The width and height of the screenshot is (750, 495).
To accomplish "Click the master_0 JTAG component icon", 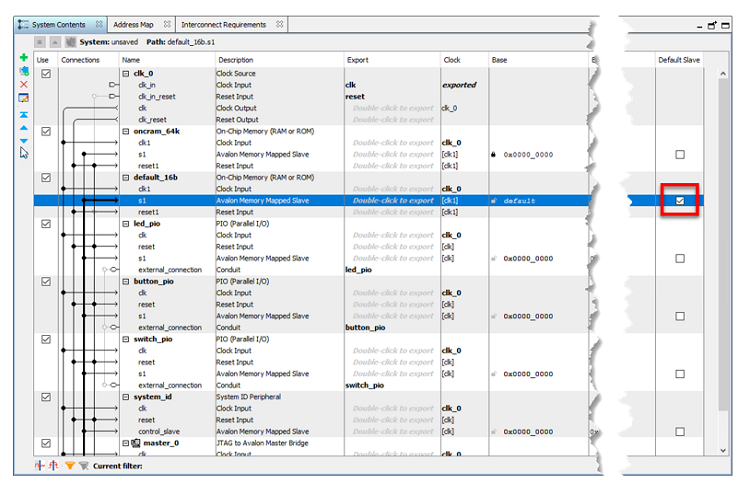I will pos(136,443).
